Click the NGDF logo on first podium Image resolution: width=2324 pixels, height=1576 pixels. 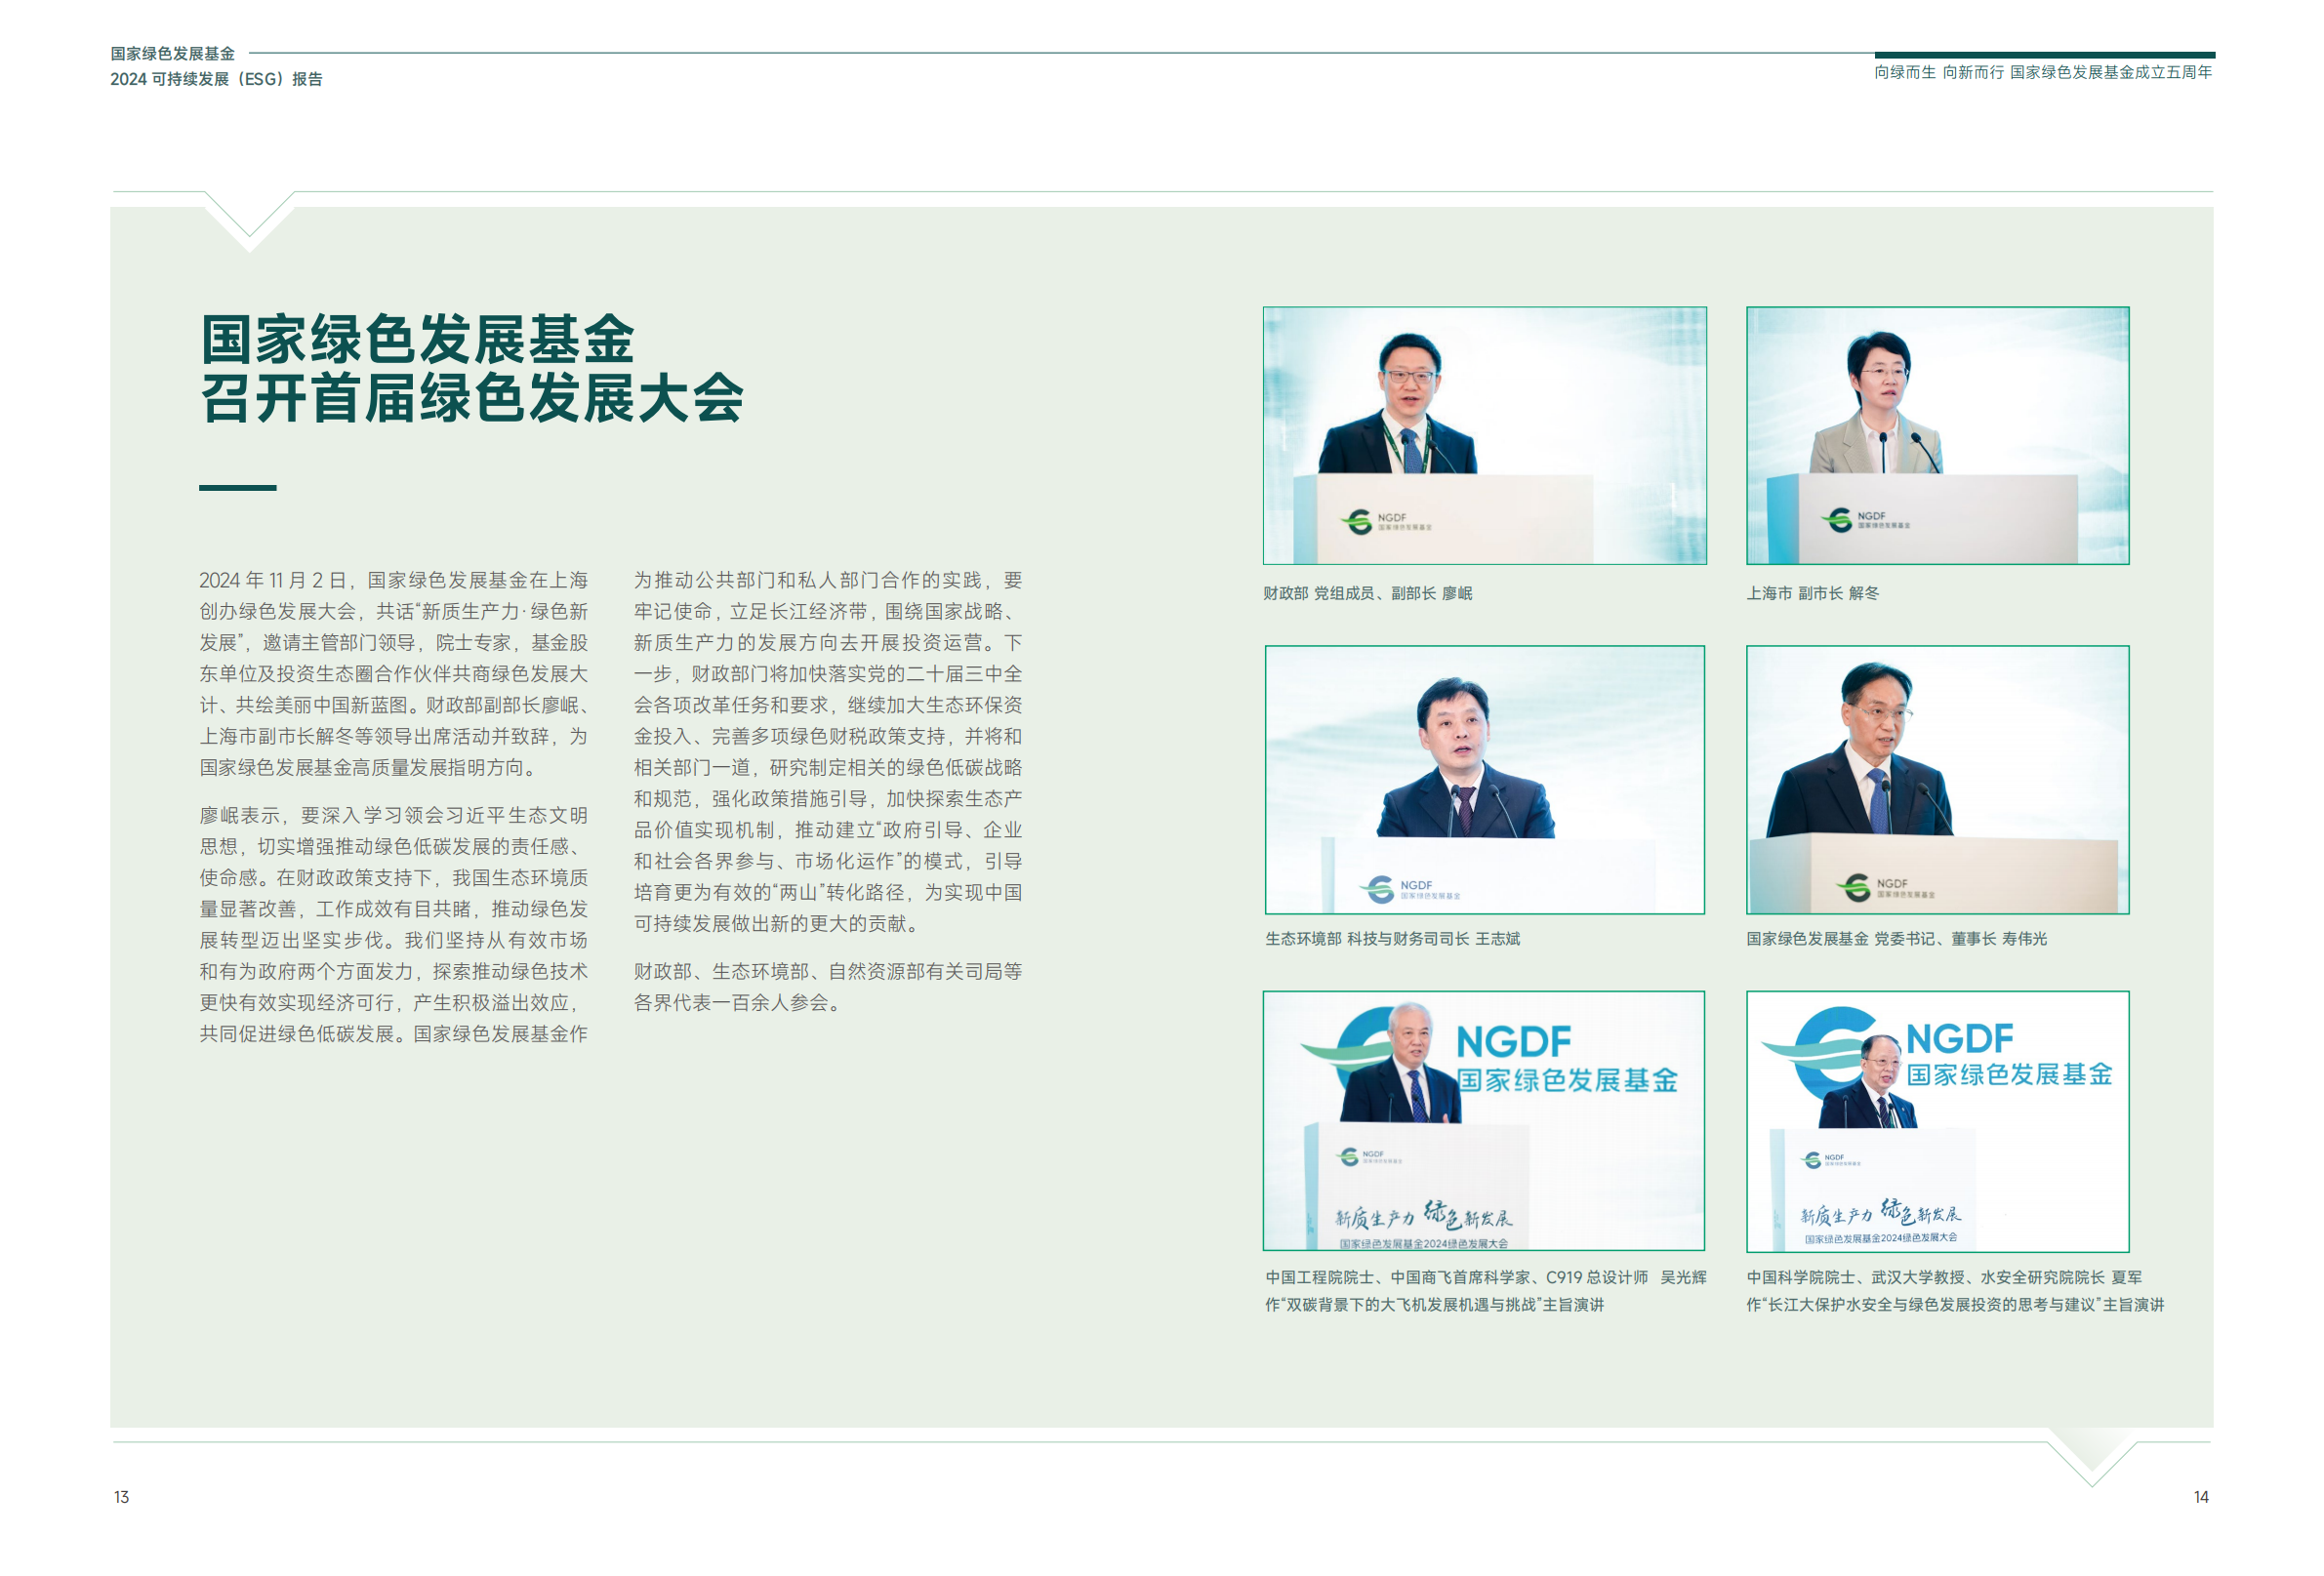point(1386,521)
